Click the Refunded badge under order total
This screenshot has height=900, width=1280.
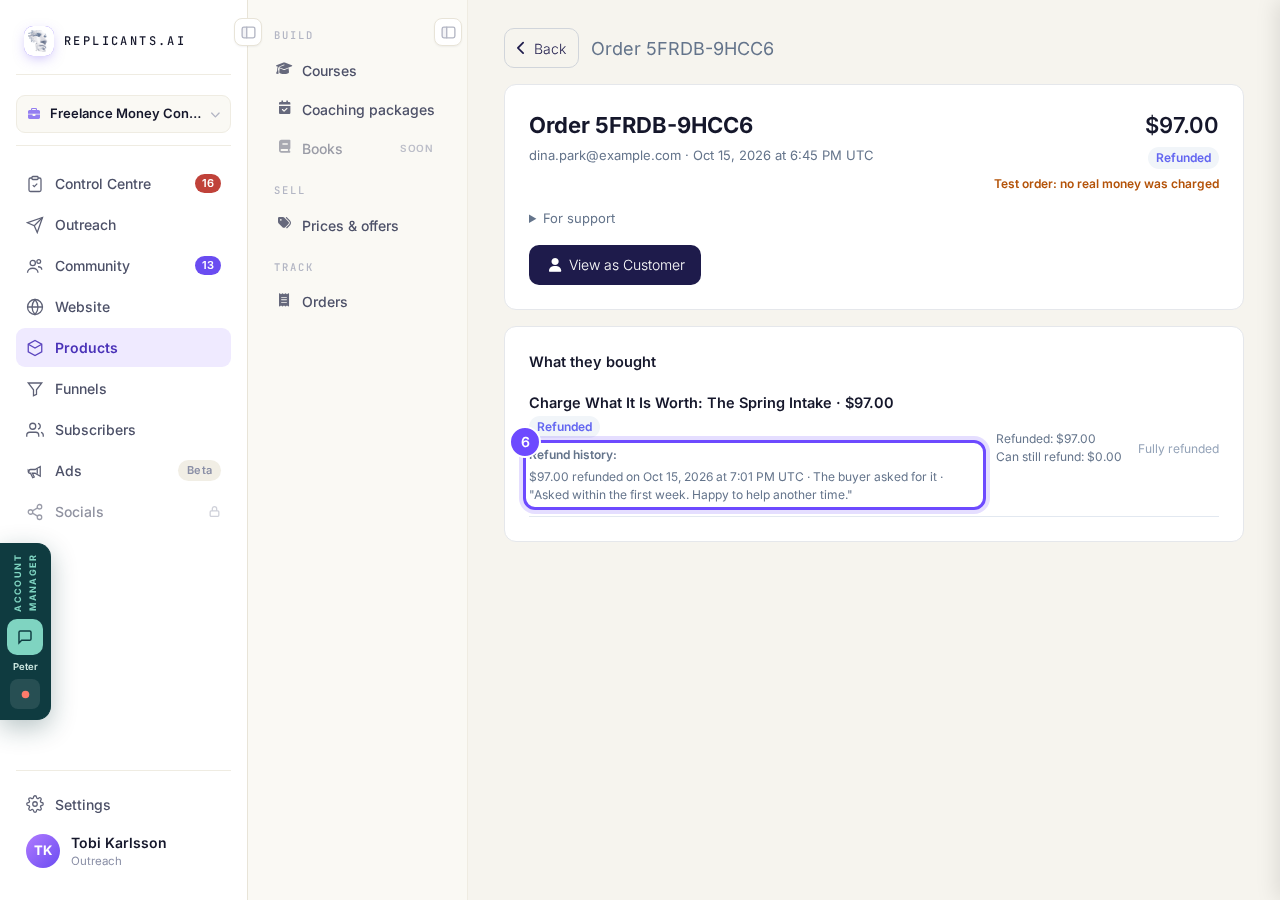tap(1183, 158)
